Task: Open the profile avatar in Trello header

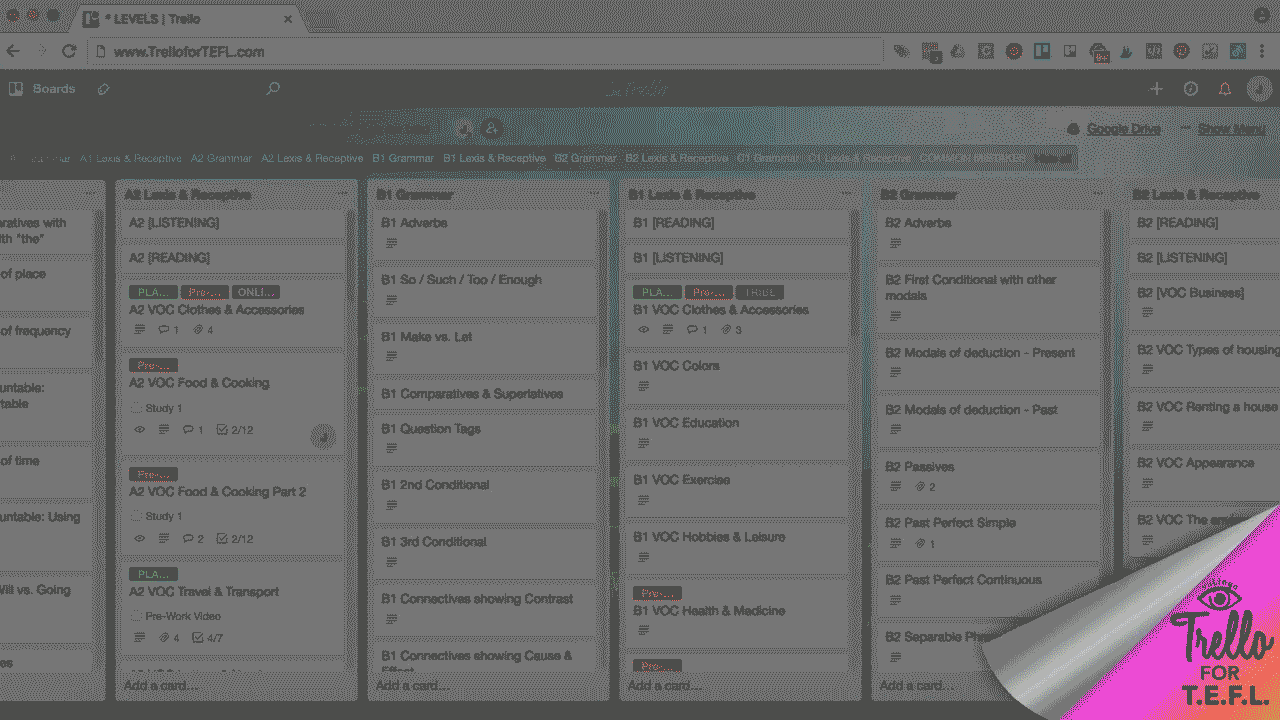Action: [x=1258, y=89]
